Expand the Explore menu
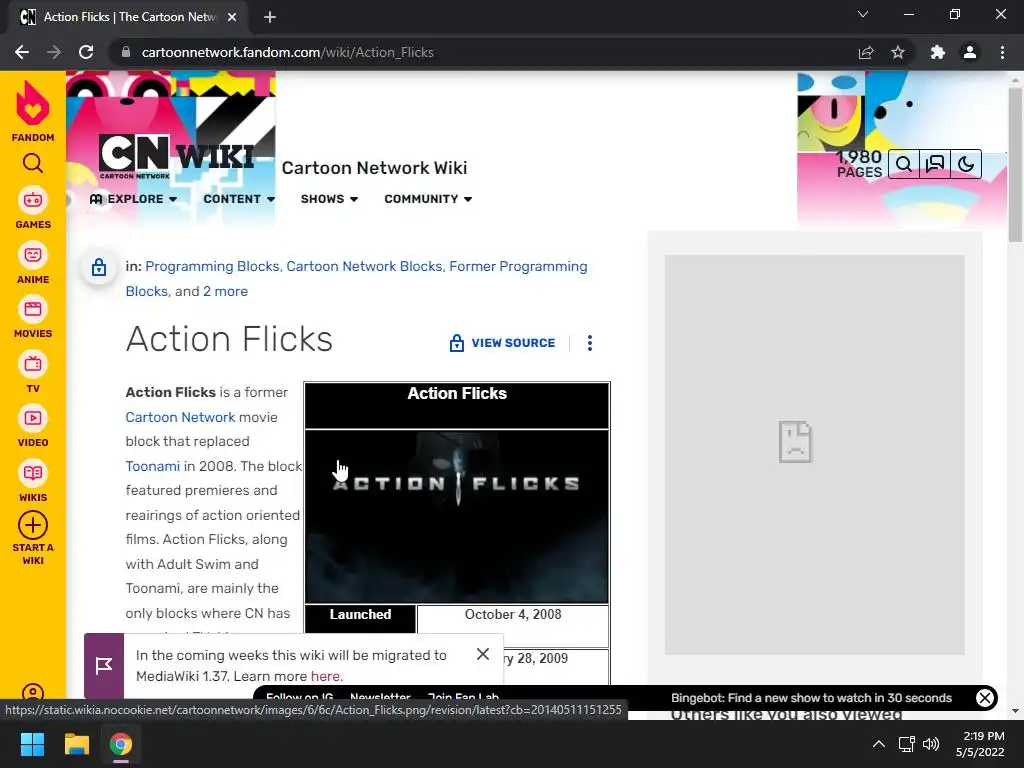 click(133, 199)
